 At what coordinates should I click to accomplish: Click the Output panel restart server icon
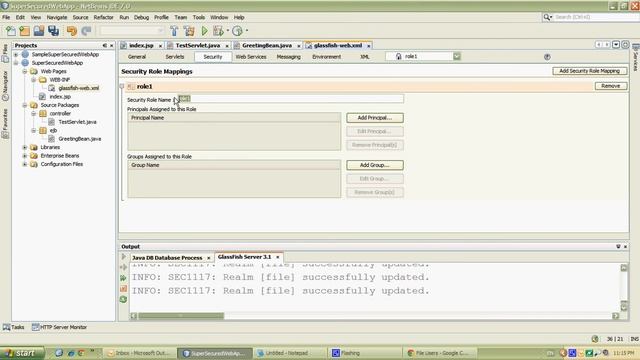coord(124,278)
